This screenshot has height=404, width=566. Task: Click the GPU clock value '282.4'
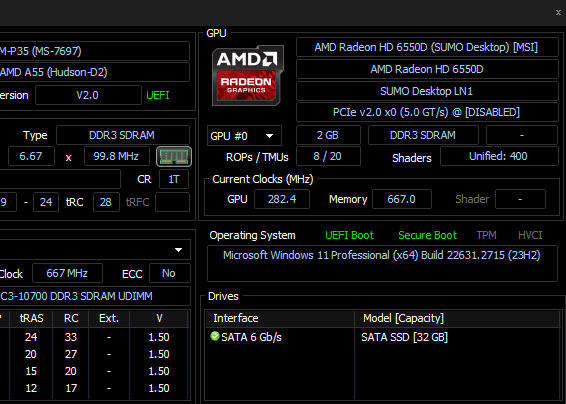point(282,199)
